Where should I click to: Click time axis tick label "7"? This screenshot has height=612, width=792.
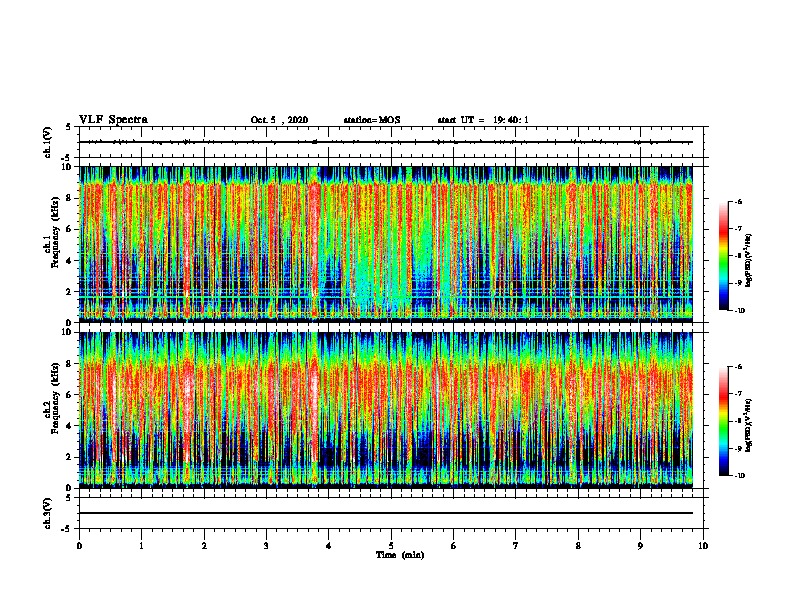pyautogui.click(x=516, y=546)
